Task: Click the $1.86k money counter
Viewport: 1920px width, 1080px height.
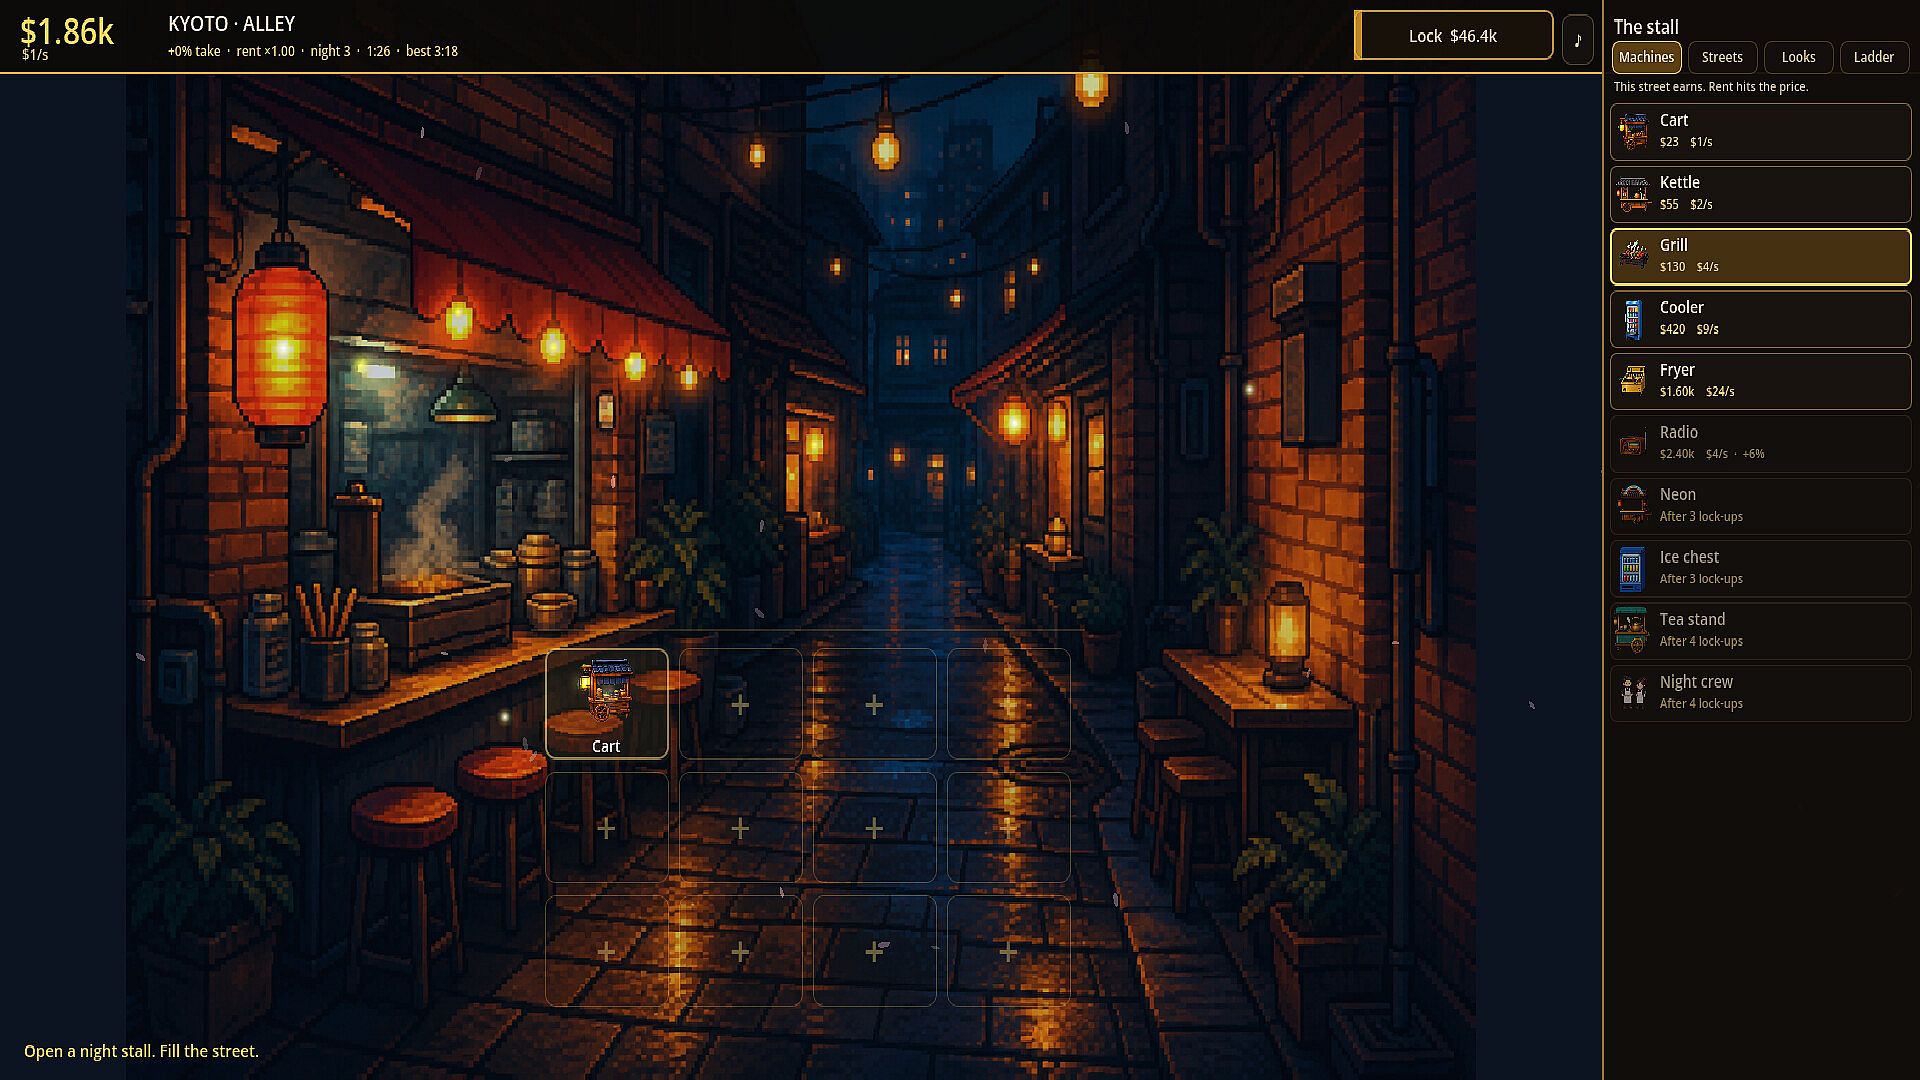Action: click(x=67, y=32)
